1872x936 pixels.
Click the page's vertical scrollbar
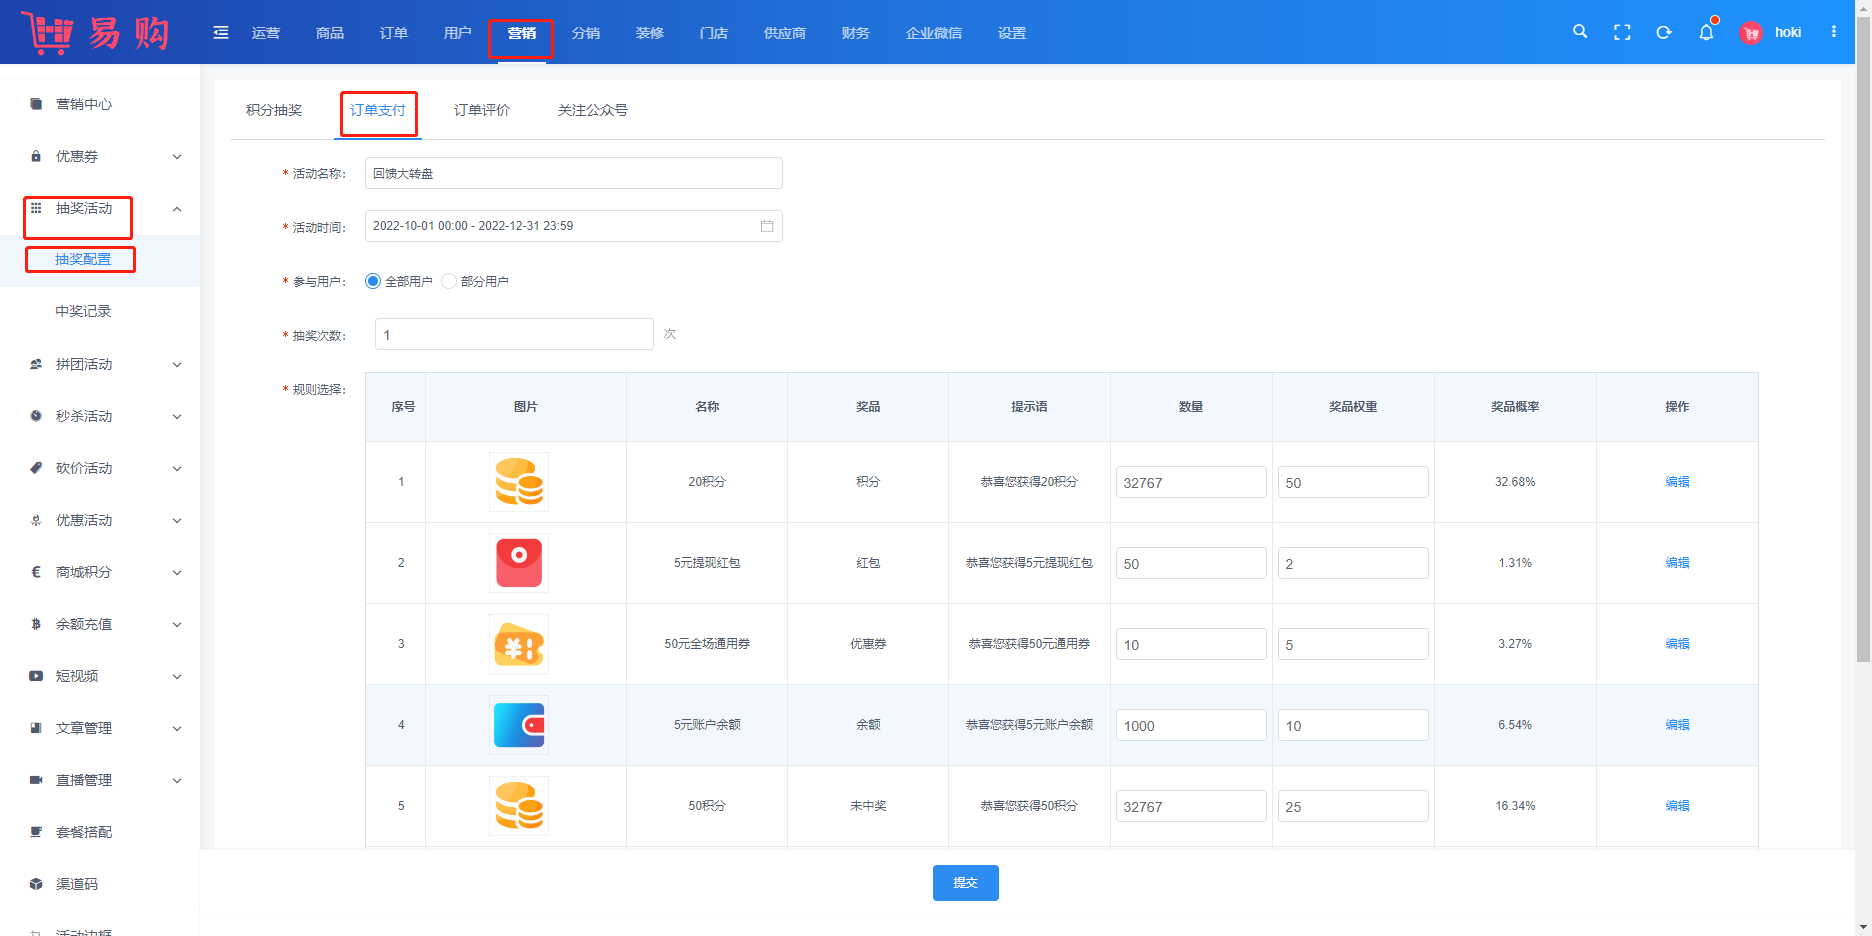click(1863, 400)
